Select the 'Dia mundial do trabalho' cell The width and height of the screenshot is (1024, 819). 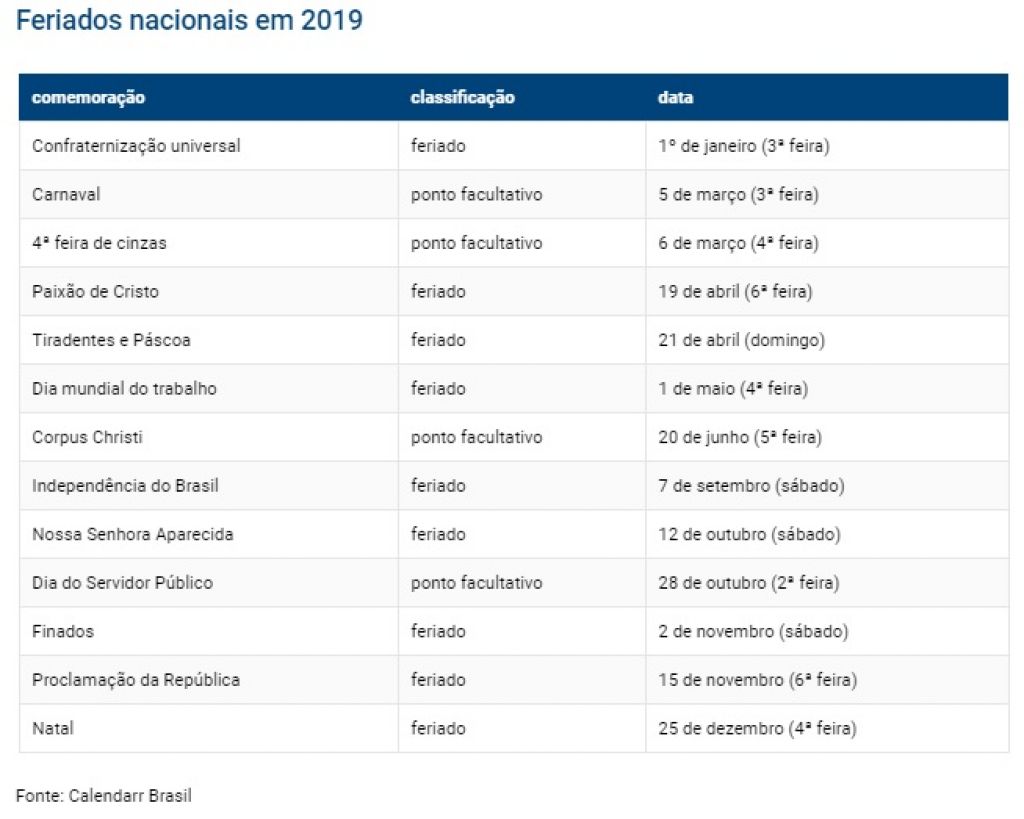pos(124,389)
